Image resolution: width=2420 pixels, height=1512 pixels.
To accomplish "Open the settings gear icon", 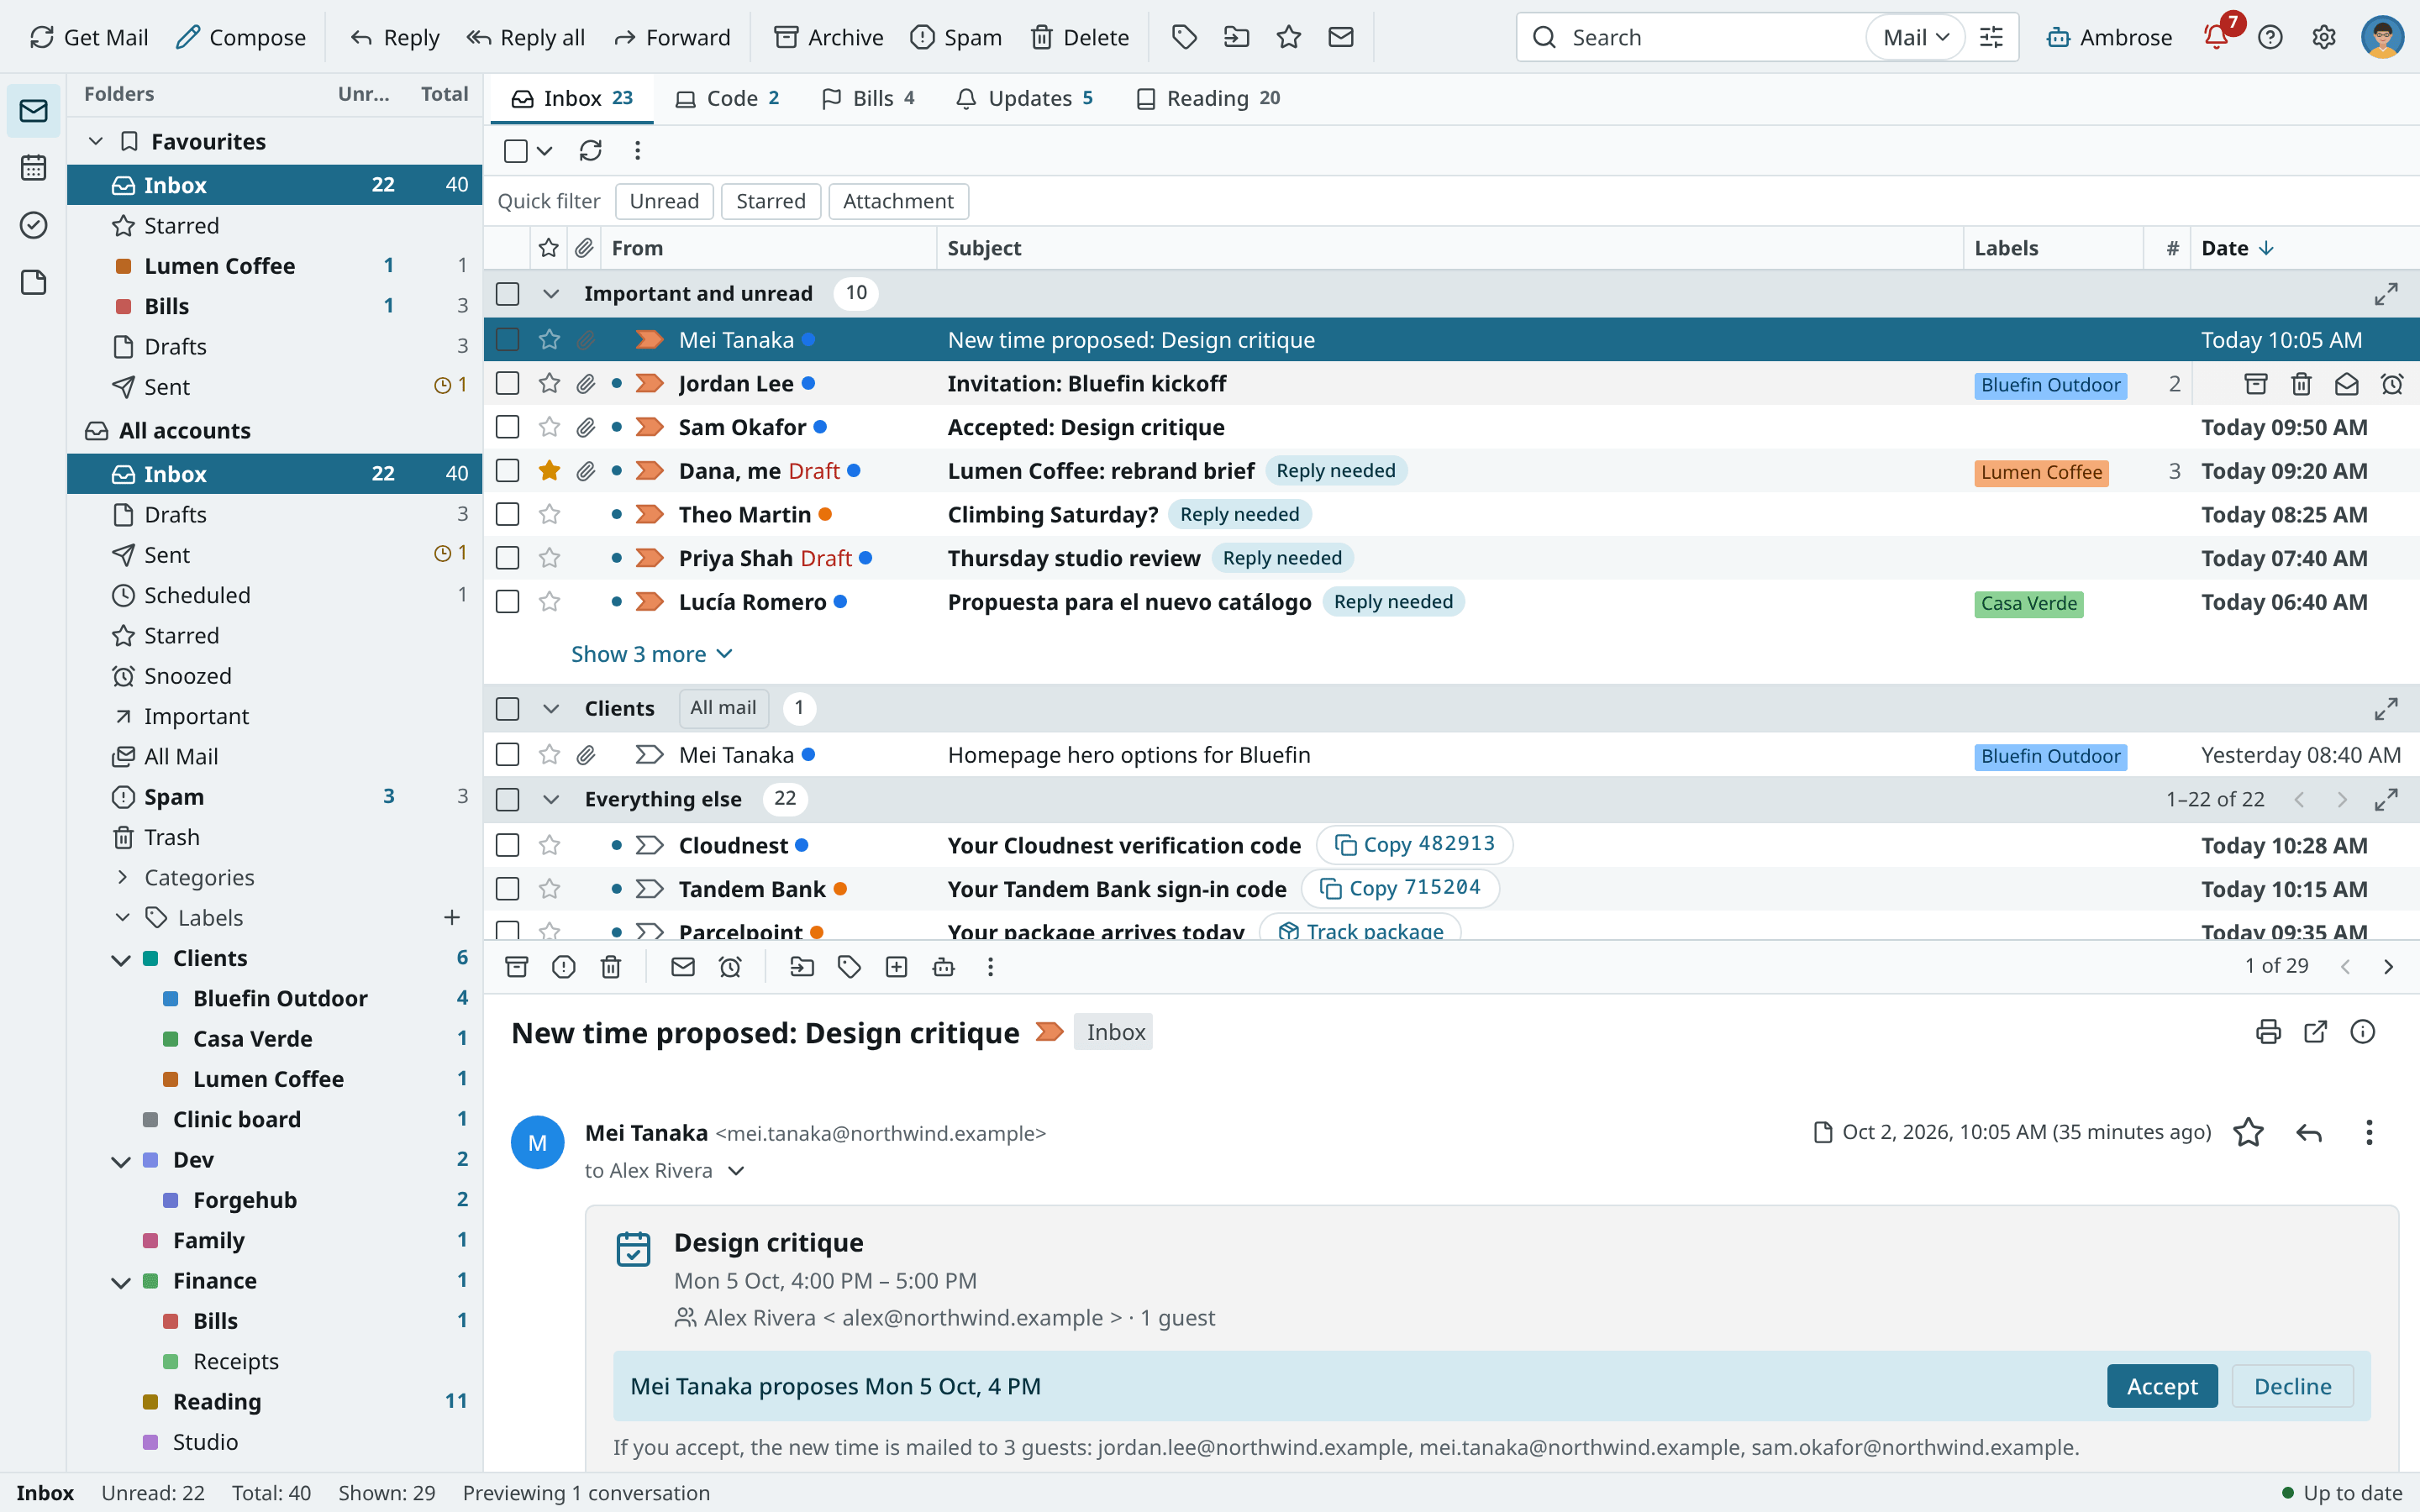I will coord(2324,37).
